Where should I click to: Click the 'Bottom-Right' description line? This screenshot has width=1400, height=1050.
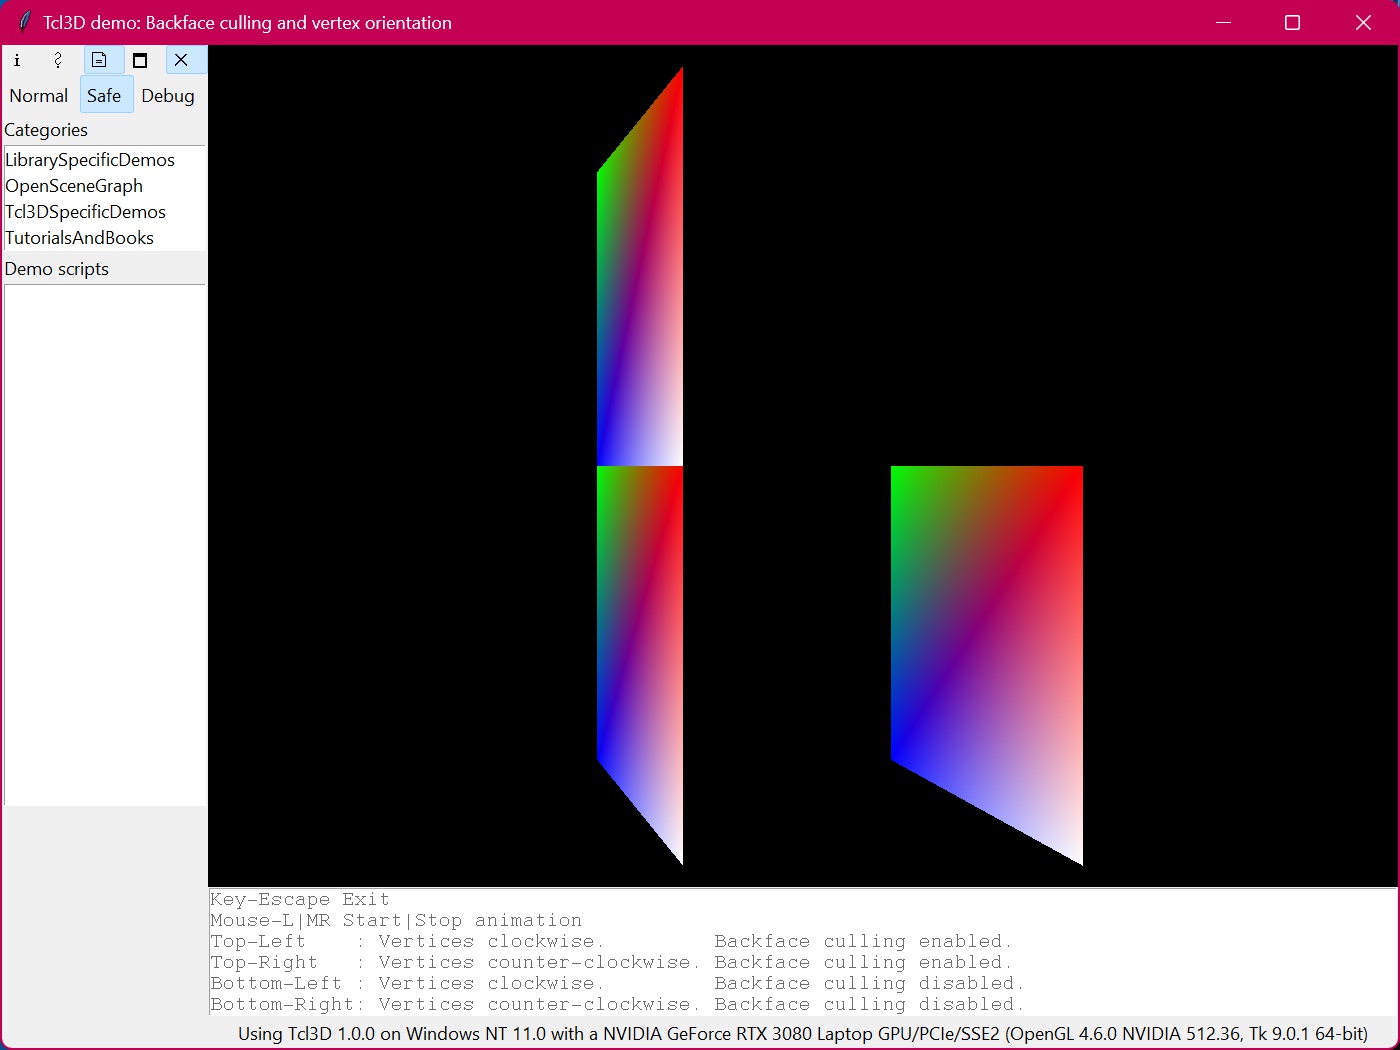coord(617,1004)
